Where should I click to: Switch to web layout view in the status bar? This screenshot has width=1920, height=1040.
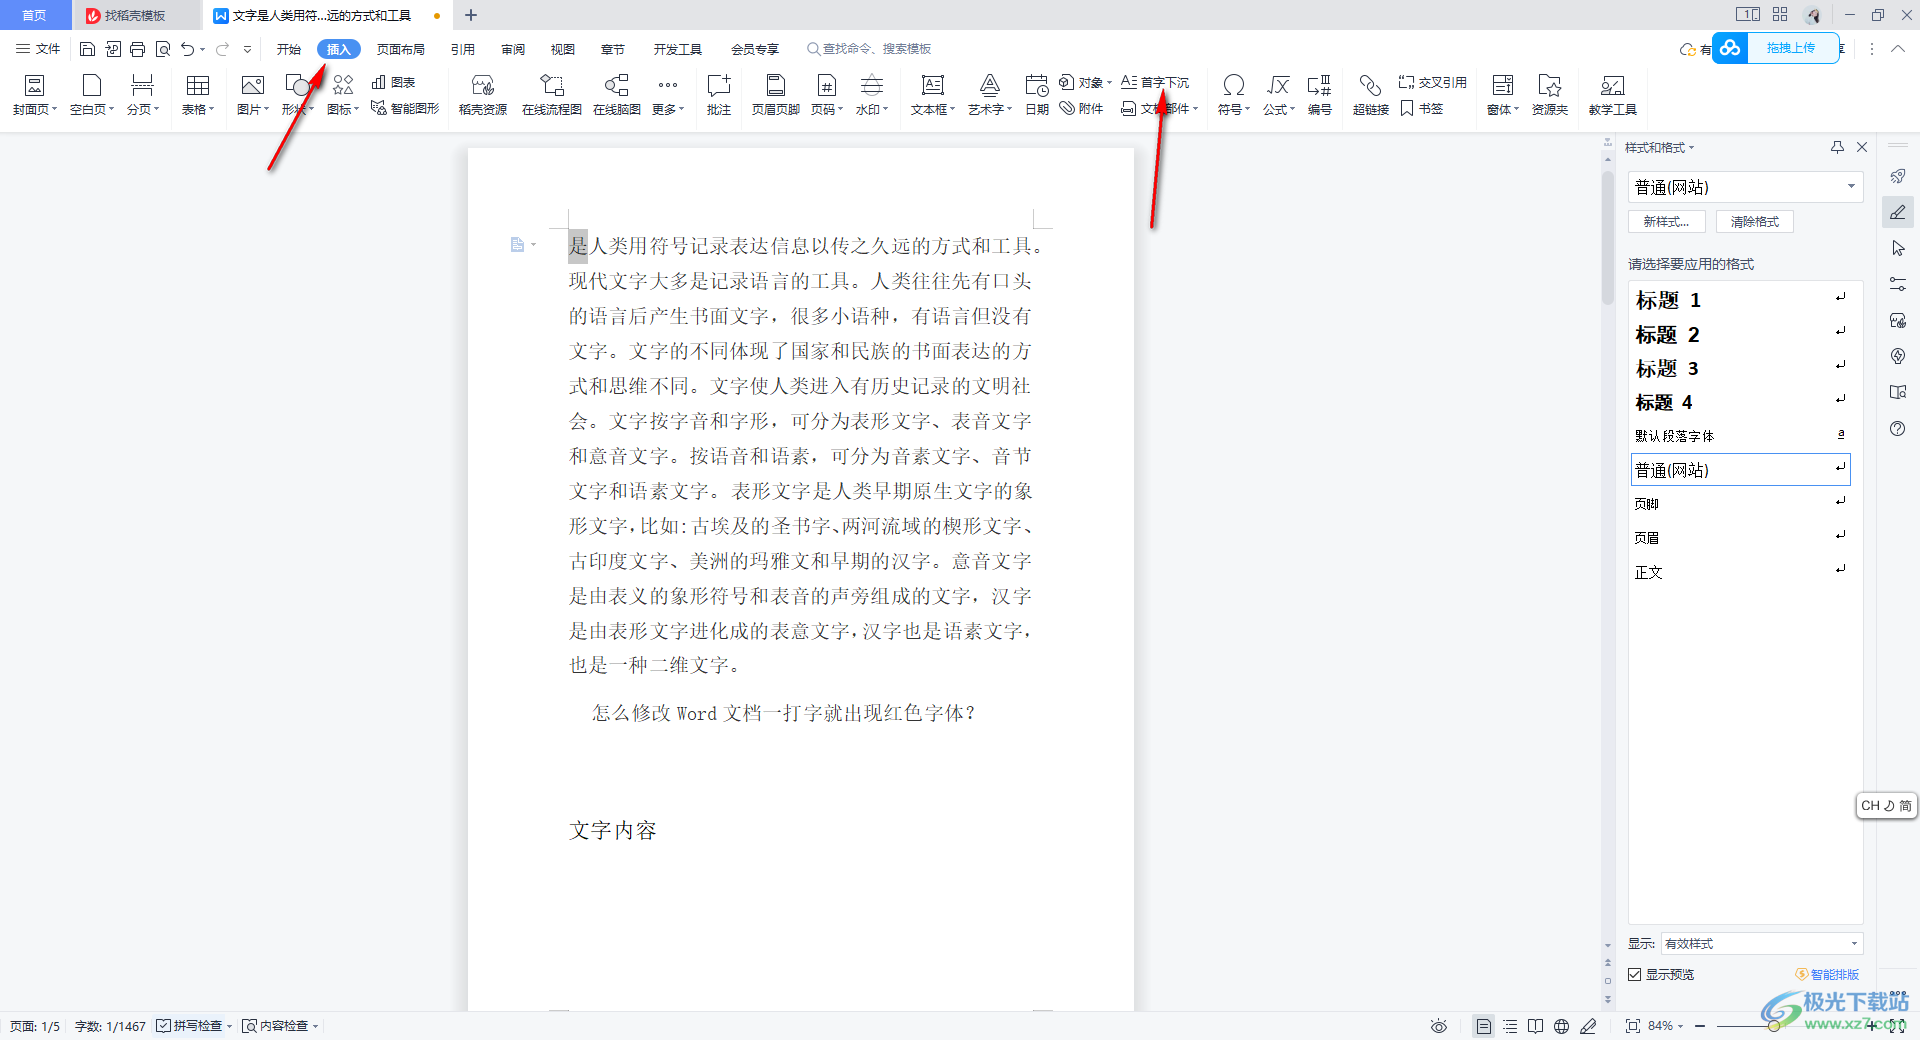tap(1562, 1026)
